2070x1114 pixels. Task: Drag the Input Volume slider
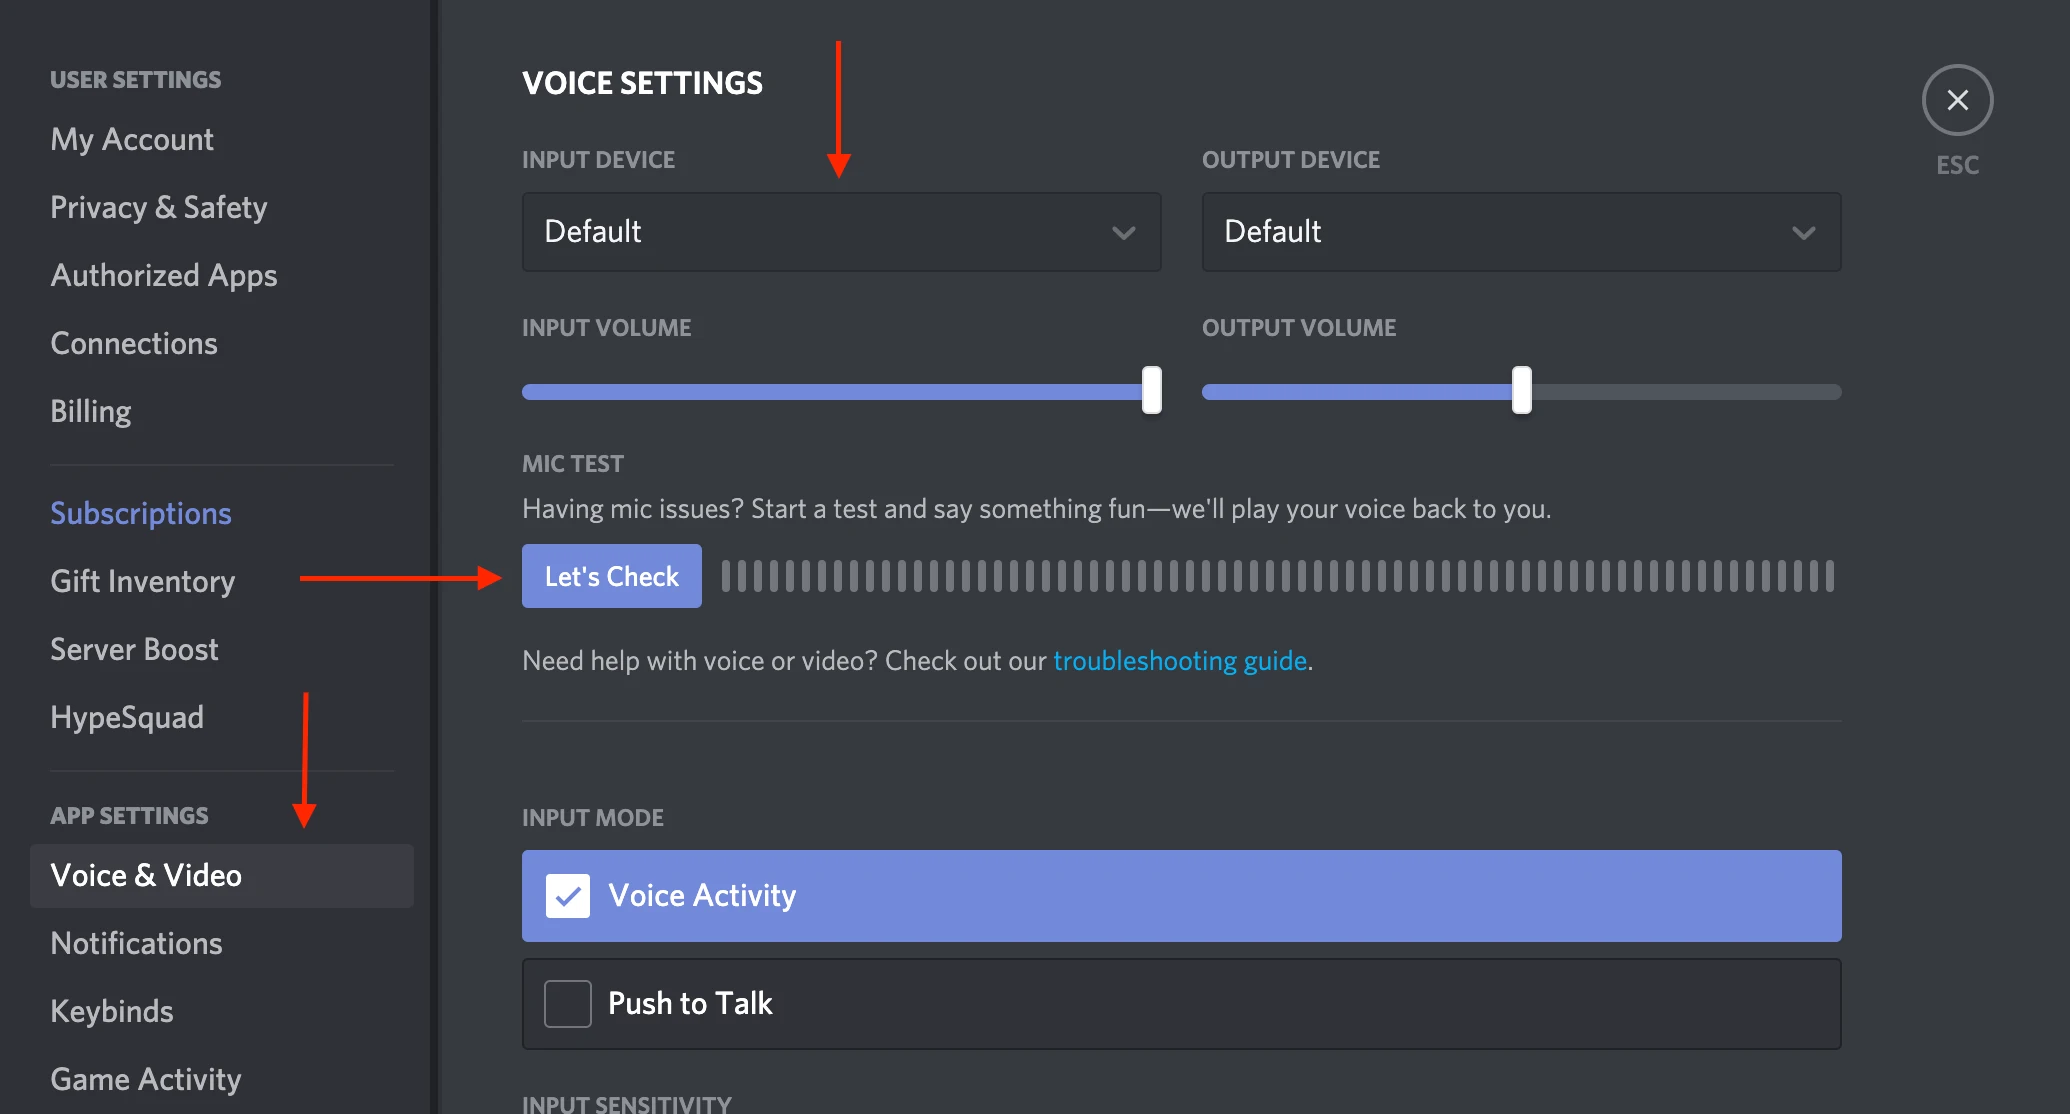click(x=1151, y=392)
